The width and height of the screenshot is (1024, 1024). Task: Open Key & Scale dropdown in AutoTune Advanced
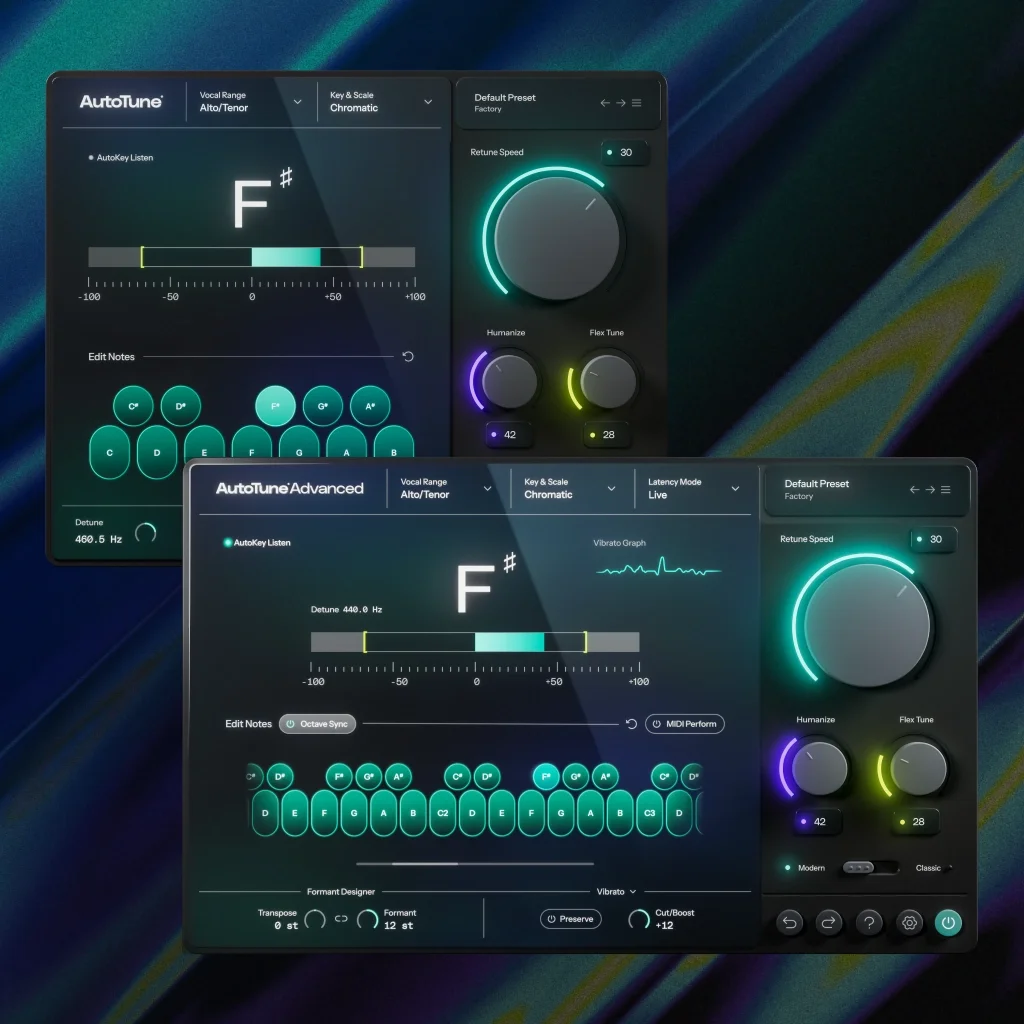pyautogui.click(x=569, y=488)
